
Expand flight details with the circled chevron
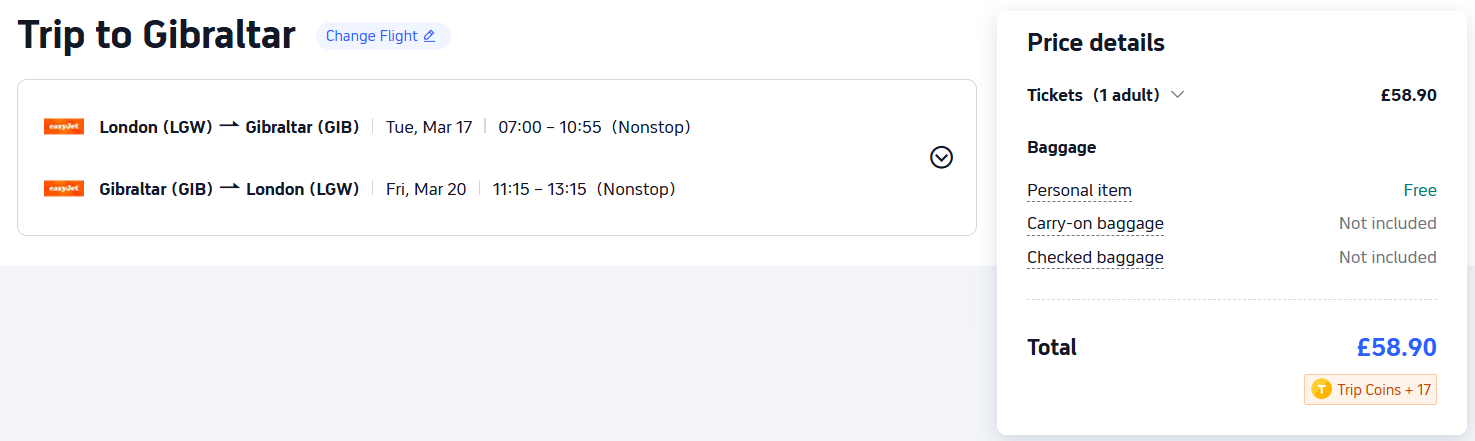click(x=941, y=157)
